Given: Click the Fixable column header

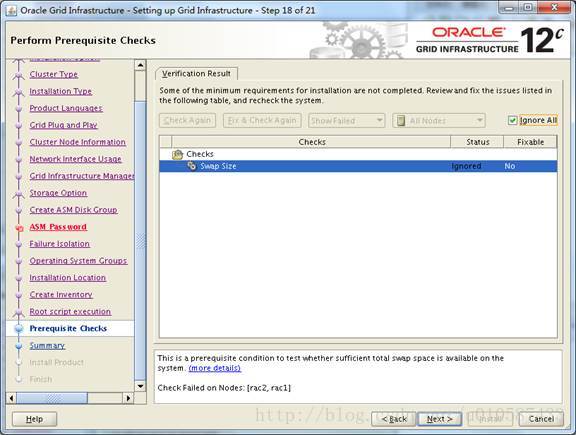Looking at the screenshot, I should (x=530, y=142).
